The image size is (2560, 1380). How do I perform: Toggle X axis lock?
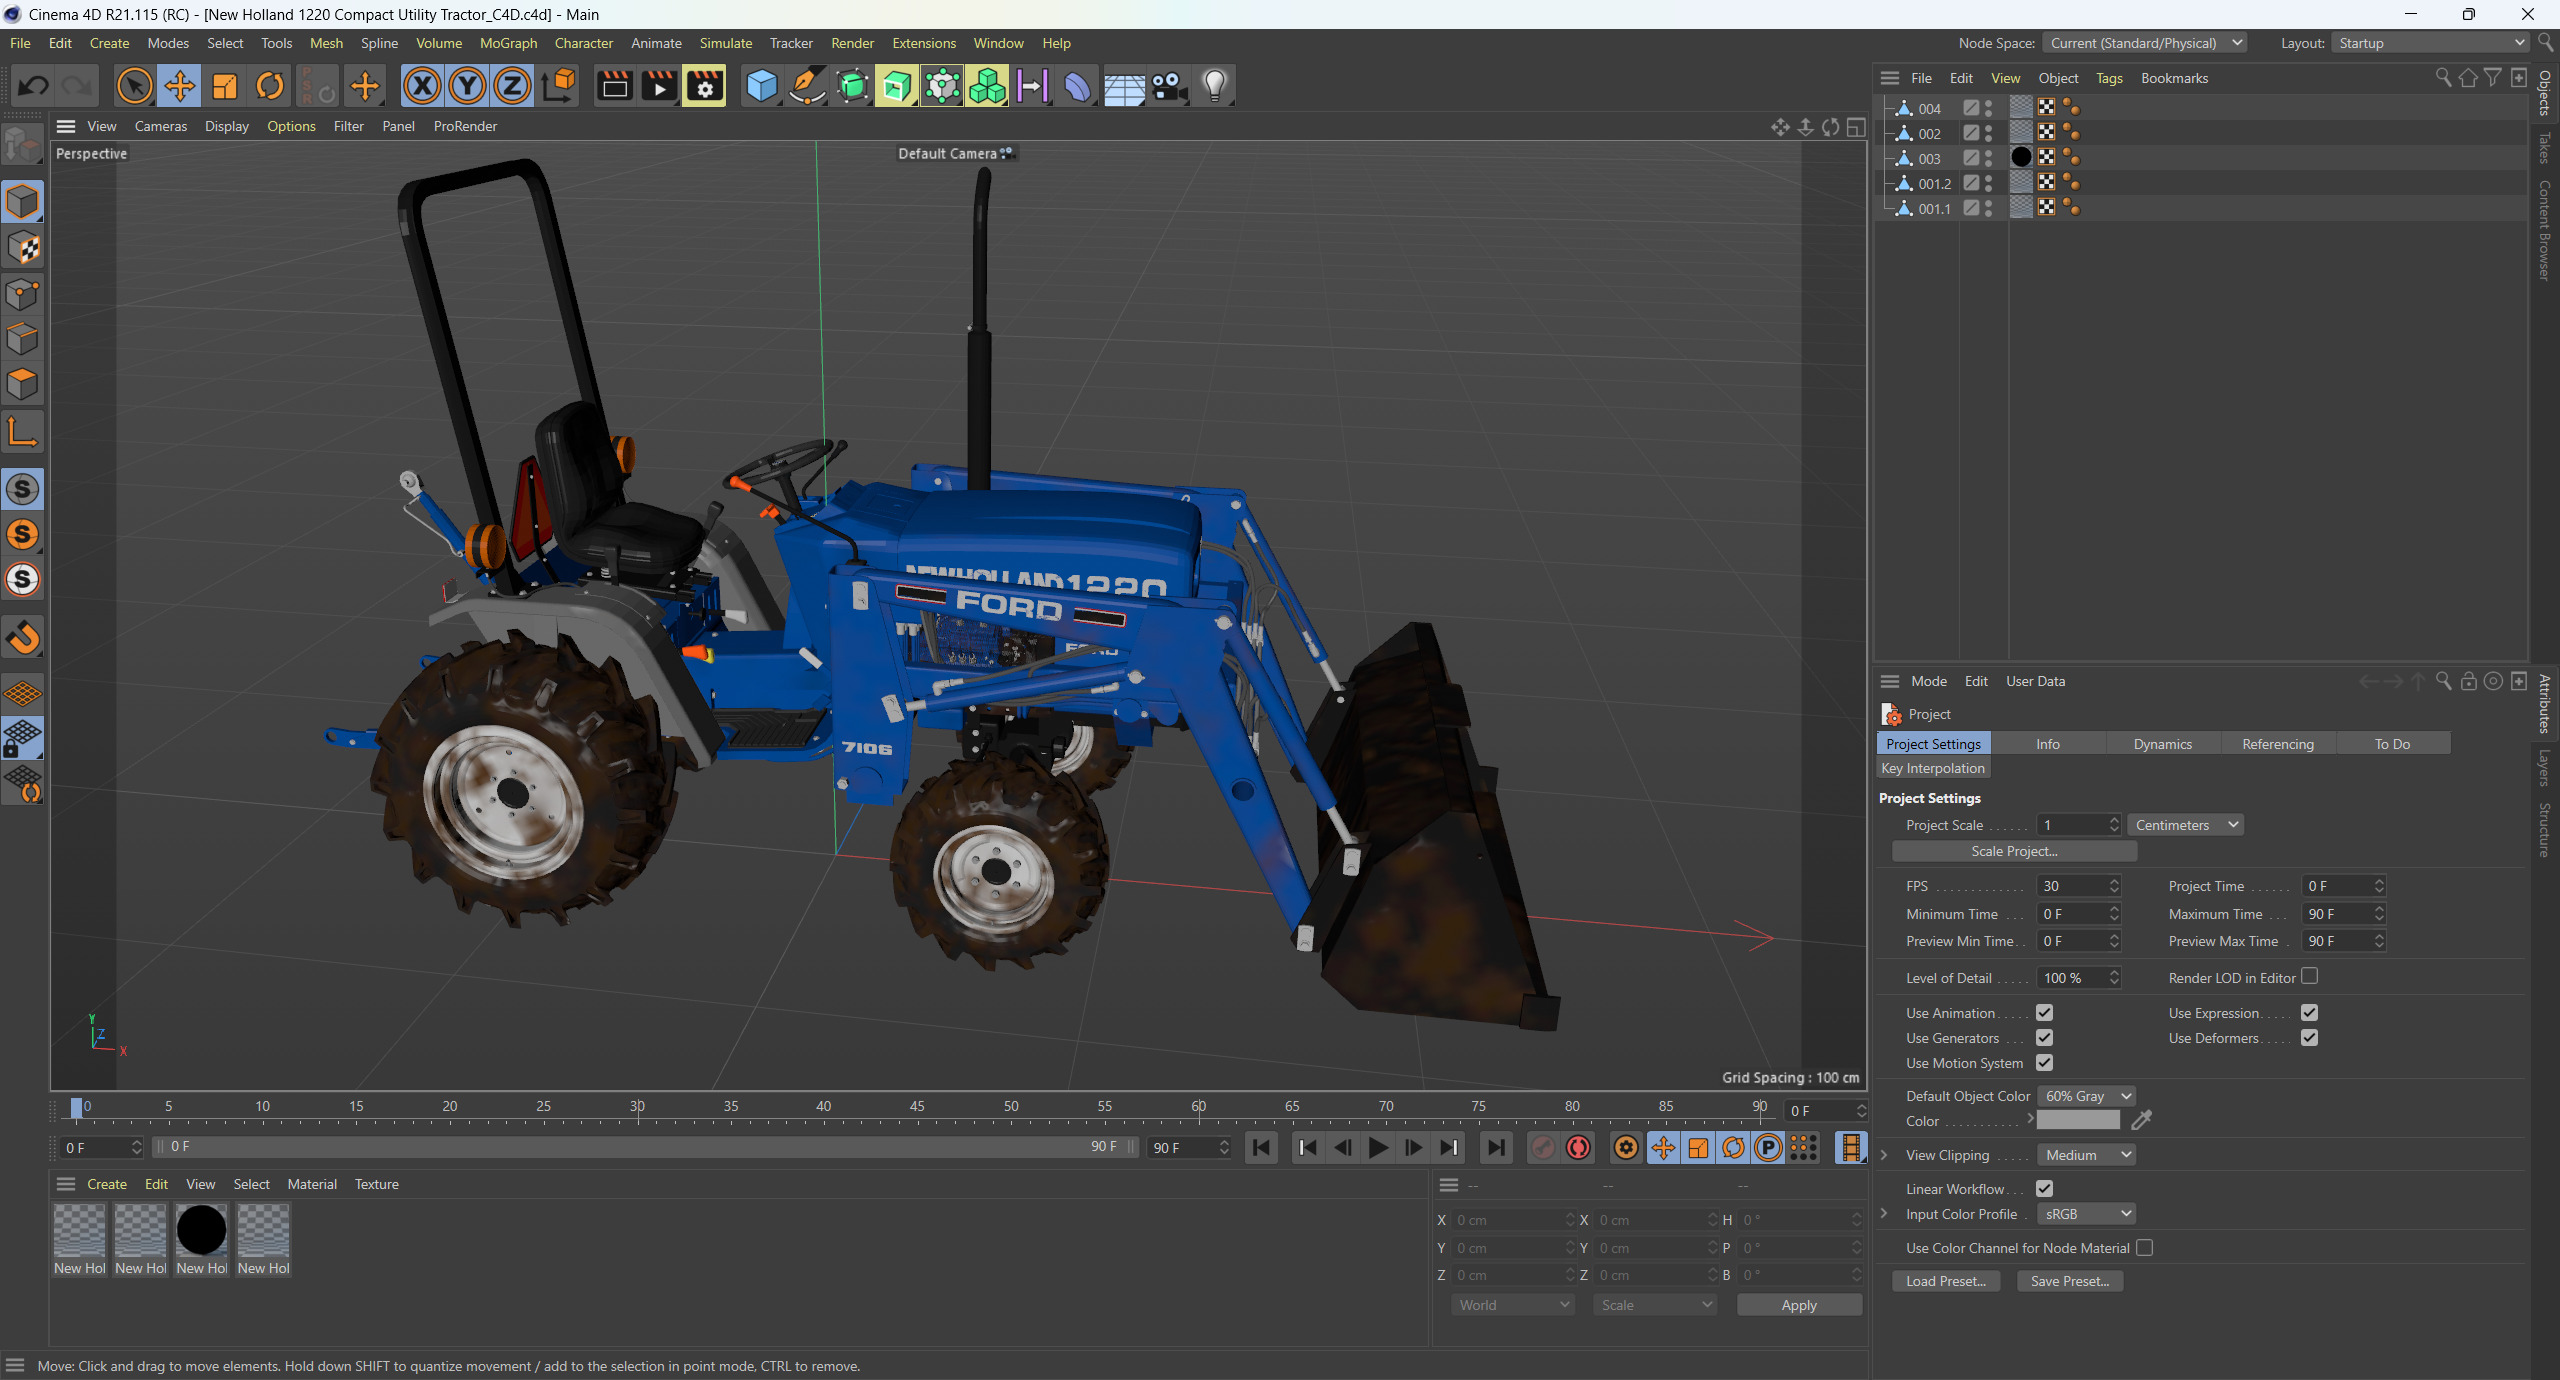pos(422,86)
